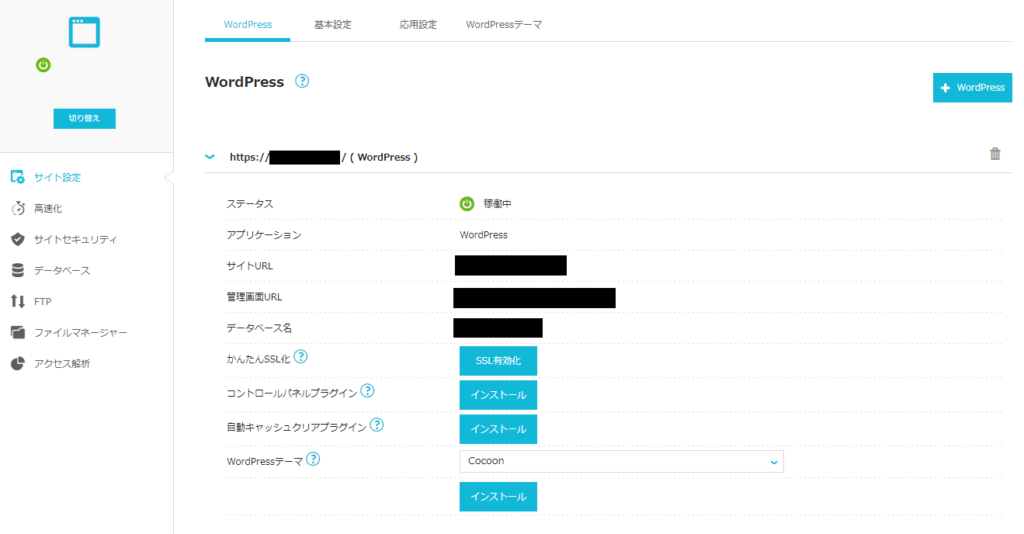Open サイト設定 in the sidebar
This screenshot has width=1024, height=534.
click(57, 177)
